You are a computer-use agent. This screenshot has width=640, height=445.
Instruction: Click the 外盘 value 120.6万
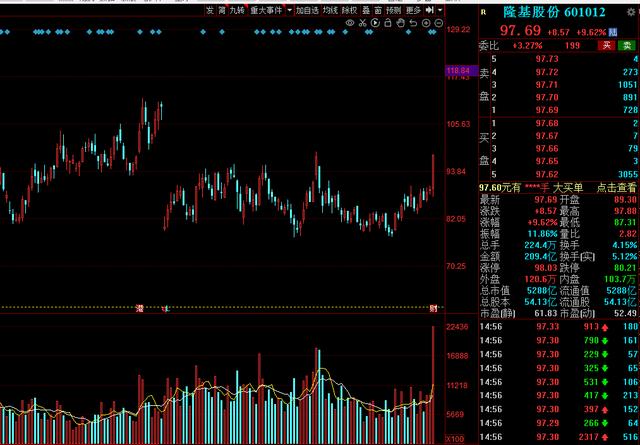point(540,279)
